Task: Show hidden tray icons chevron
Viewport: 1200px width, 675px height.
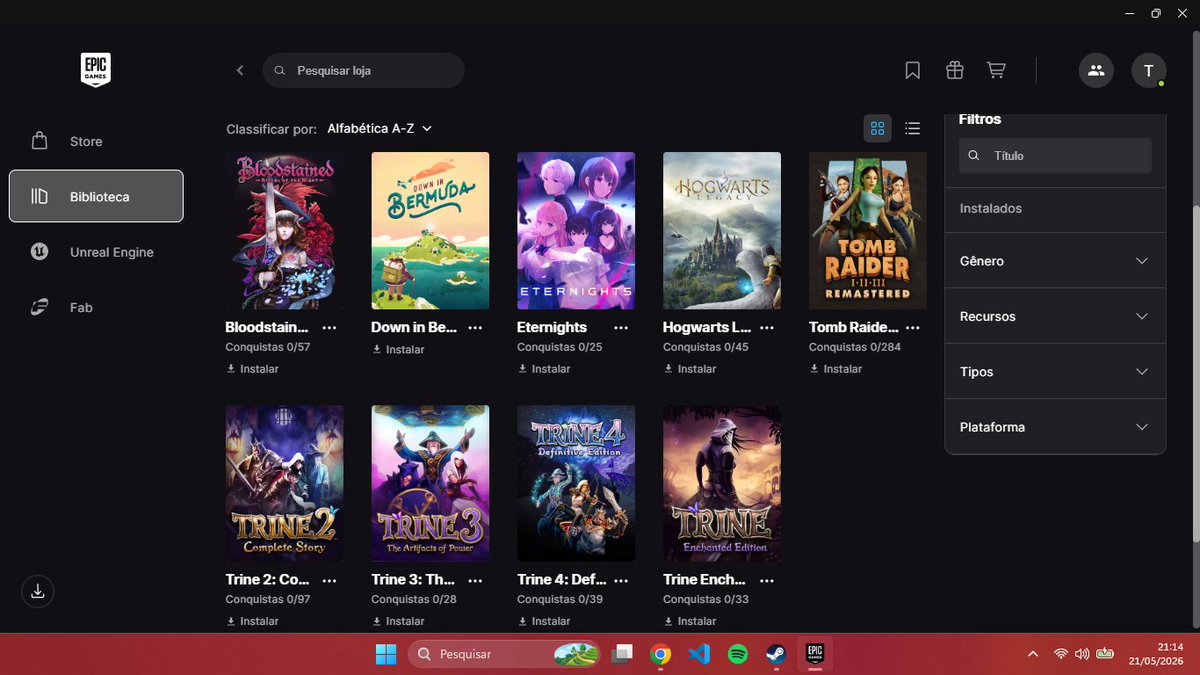Action: (1032, 654)
